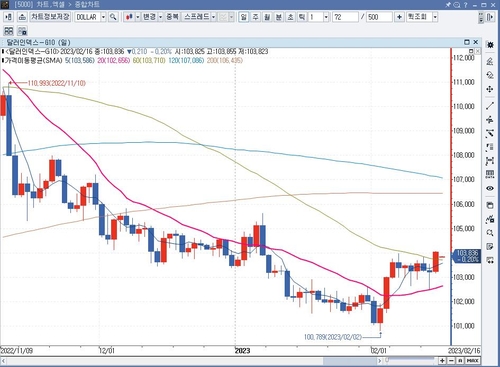Screen dimensions: 500x367
Task: Click the 스프레드 button
Action: [x=197, y=17]
